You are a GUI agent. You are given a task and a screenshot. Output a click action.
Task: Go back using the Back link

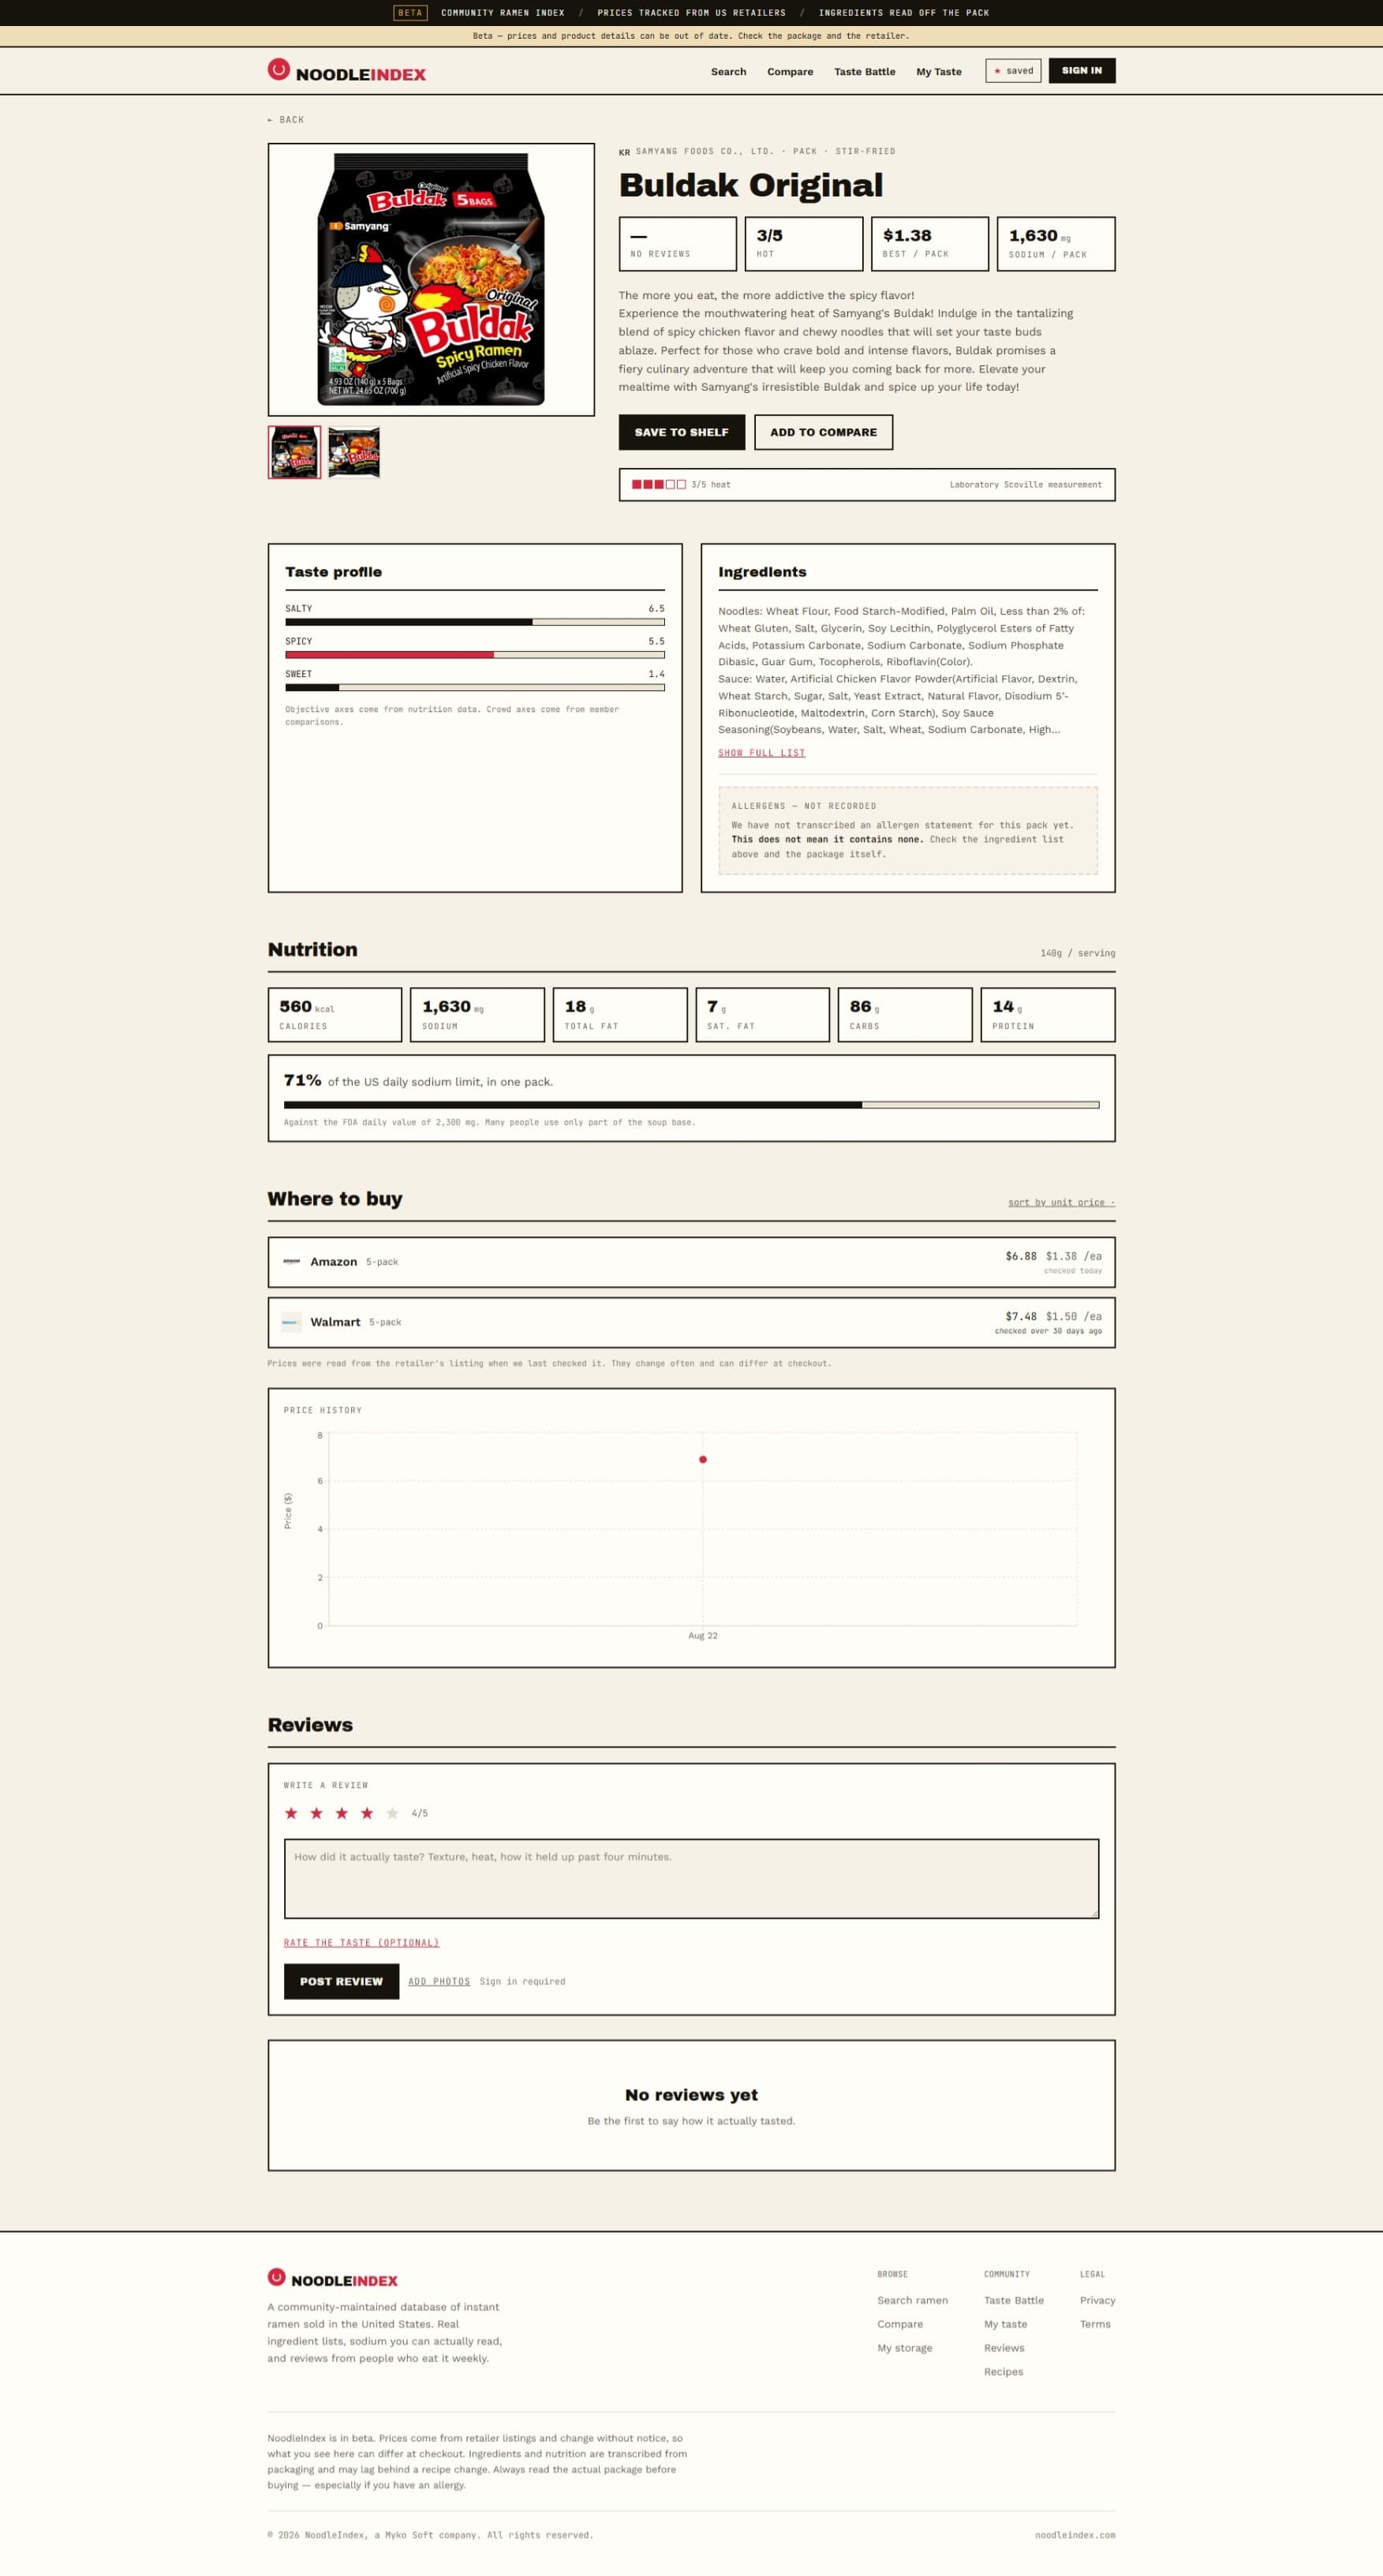point(285,120)
